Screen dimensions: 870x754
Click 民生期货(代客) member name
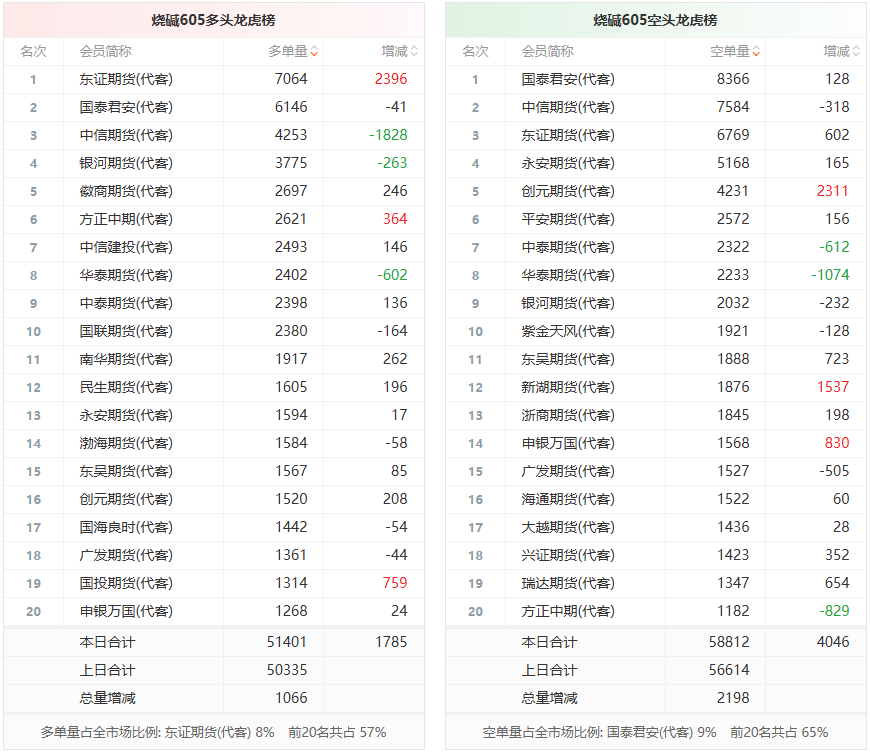pyautogui.click(x=126, y=387)
